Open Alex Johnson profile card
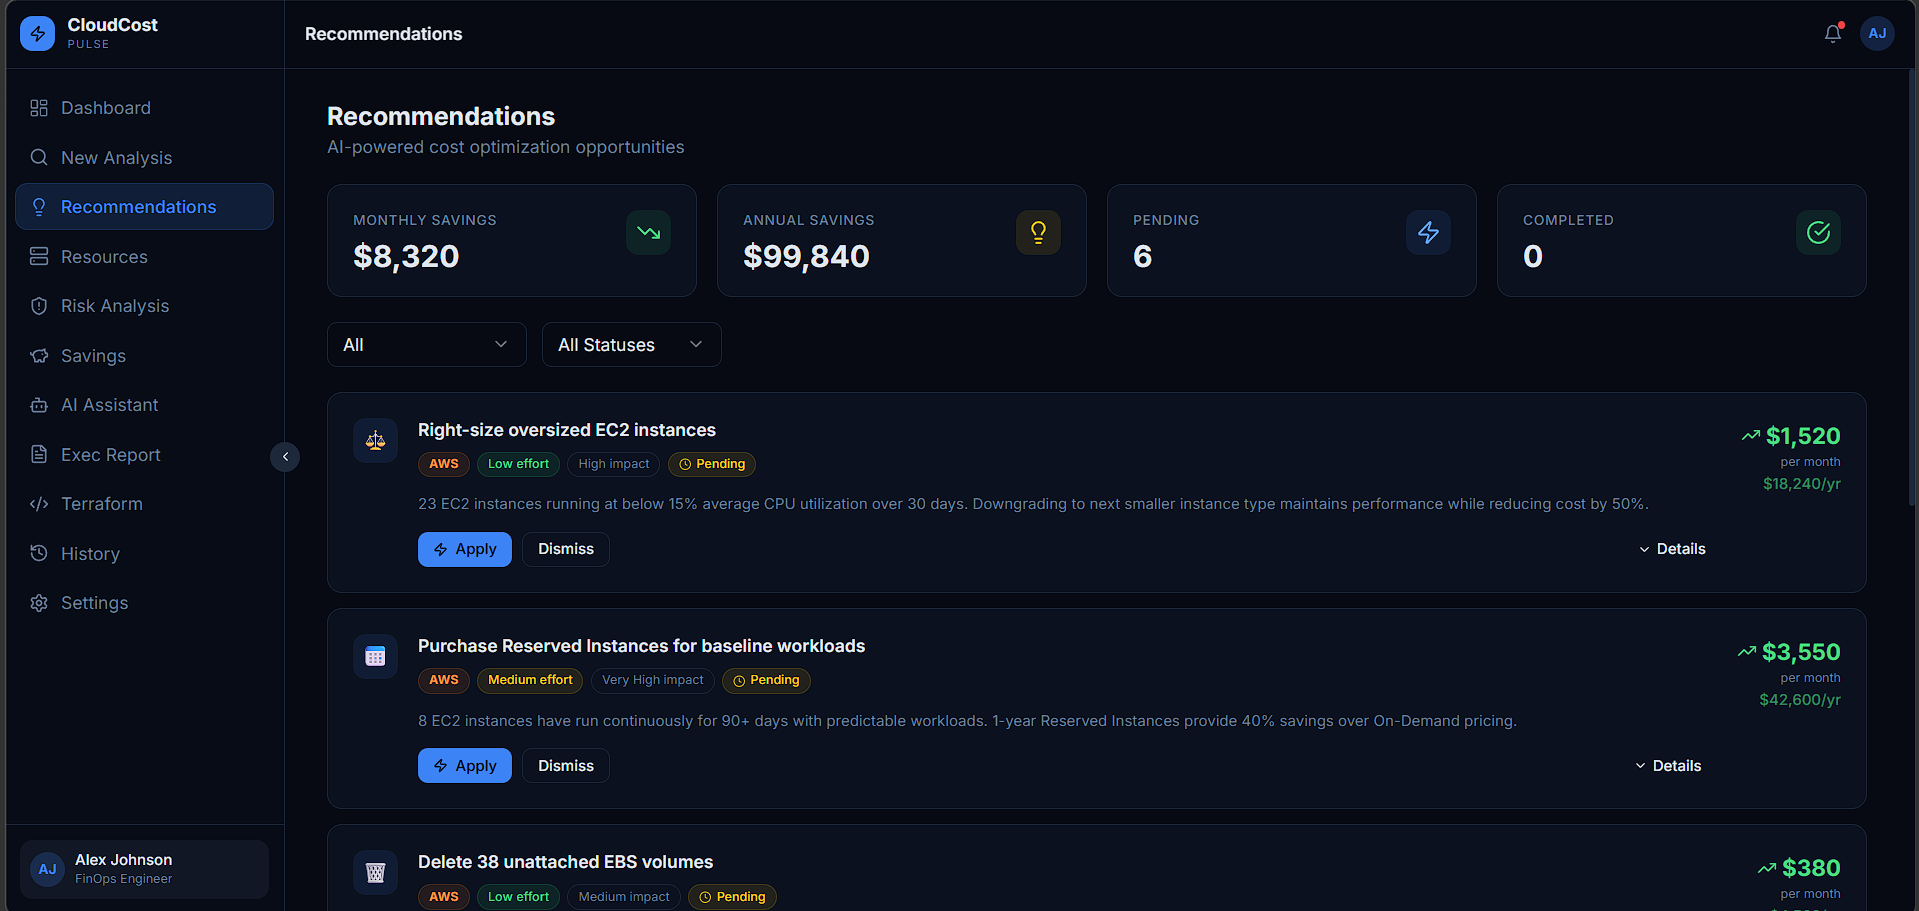This screenshot has width=1919, height=911. tap(144, 869)
